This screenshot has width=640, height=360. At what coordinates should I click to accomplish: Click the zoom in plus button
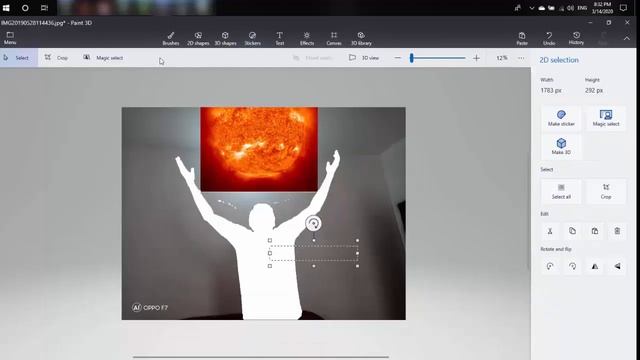point(476,58)
